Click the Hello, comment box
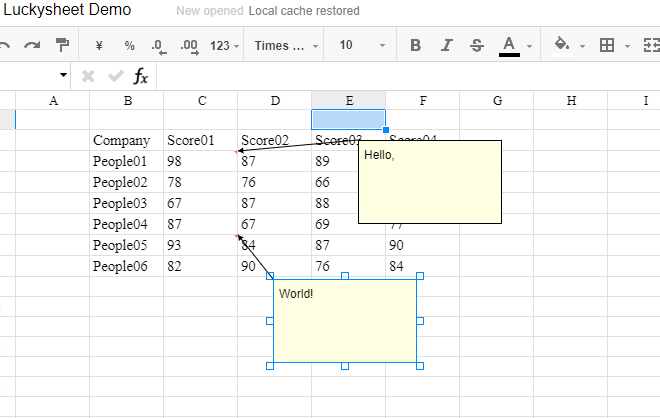This screenshot has width=660, height=418. (x=430, y=182)
